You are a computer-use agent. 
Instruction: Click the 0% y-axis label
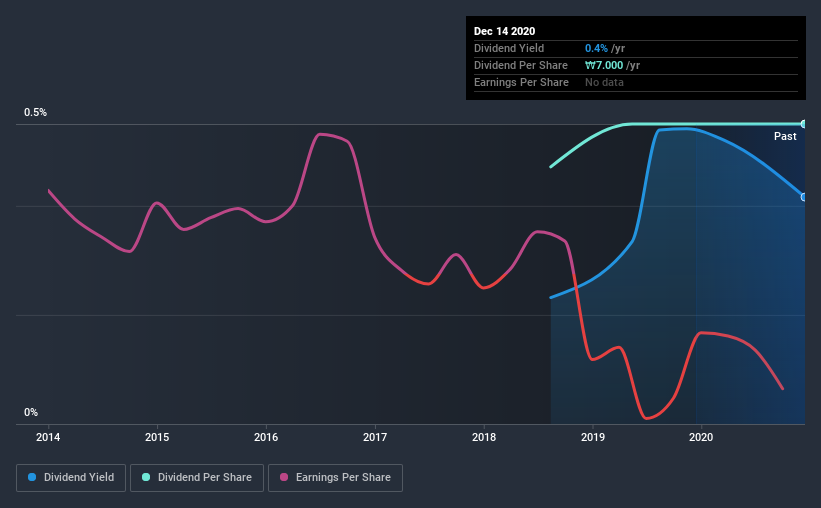(x=31, y=413)
